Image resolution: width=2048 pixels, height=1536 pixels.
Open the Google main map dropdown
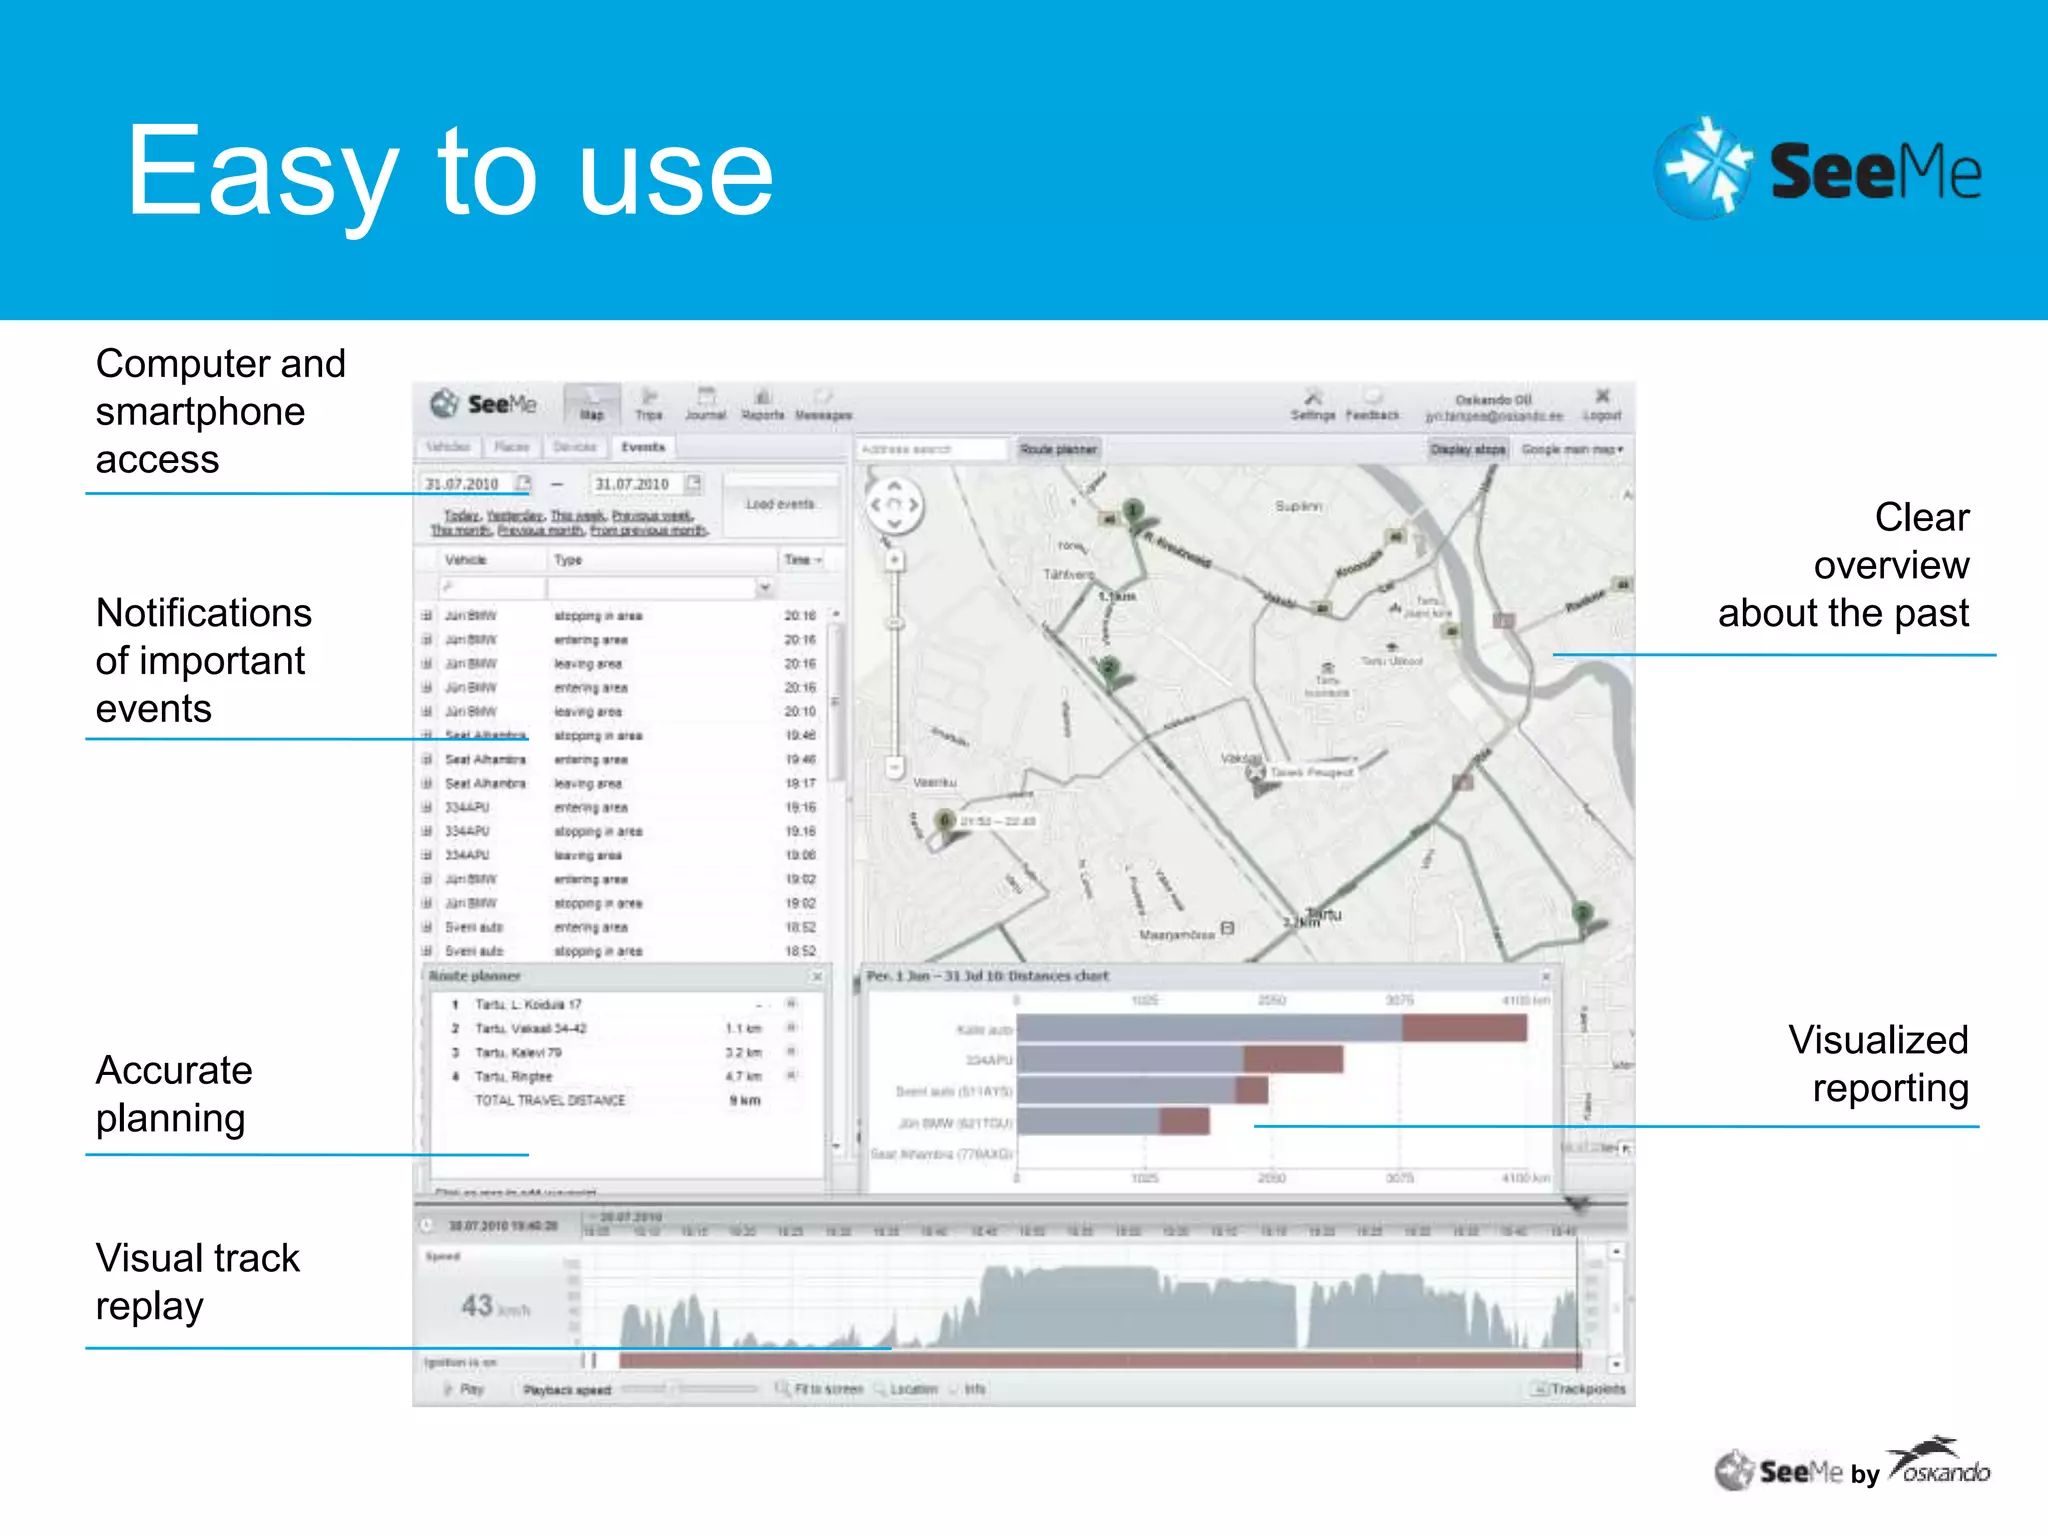[1572, 449]
